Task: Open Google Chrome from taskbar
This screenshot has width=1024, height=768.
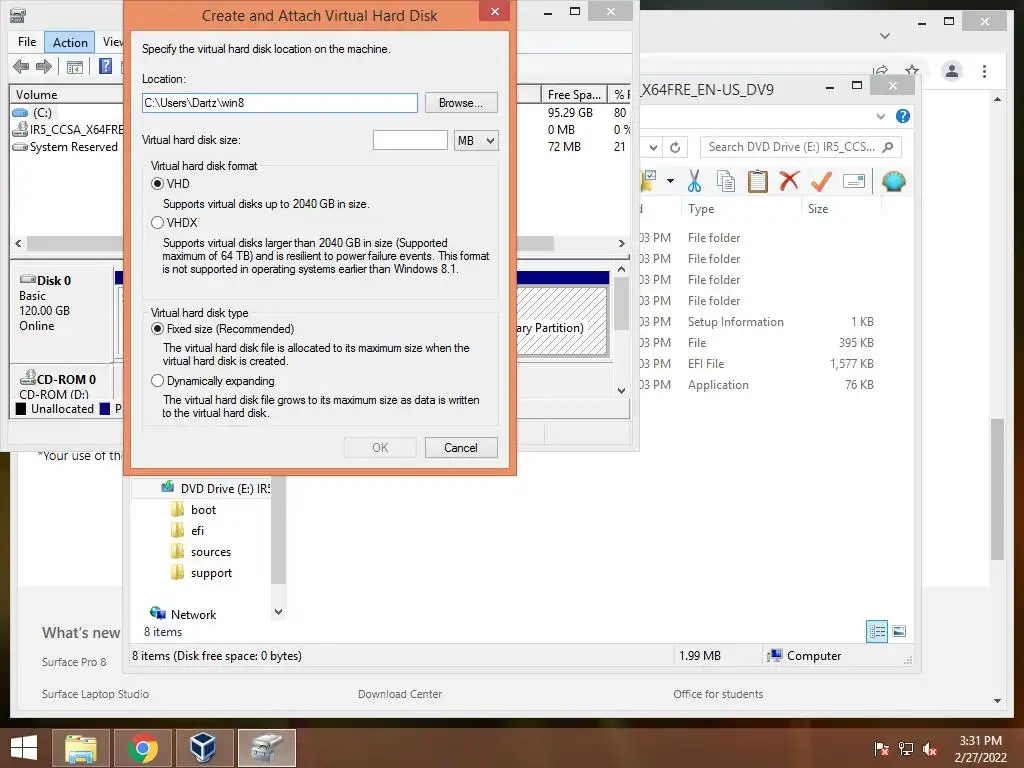Action: [142, 748]
